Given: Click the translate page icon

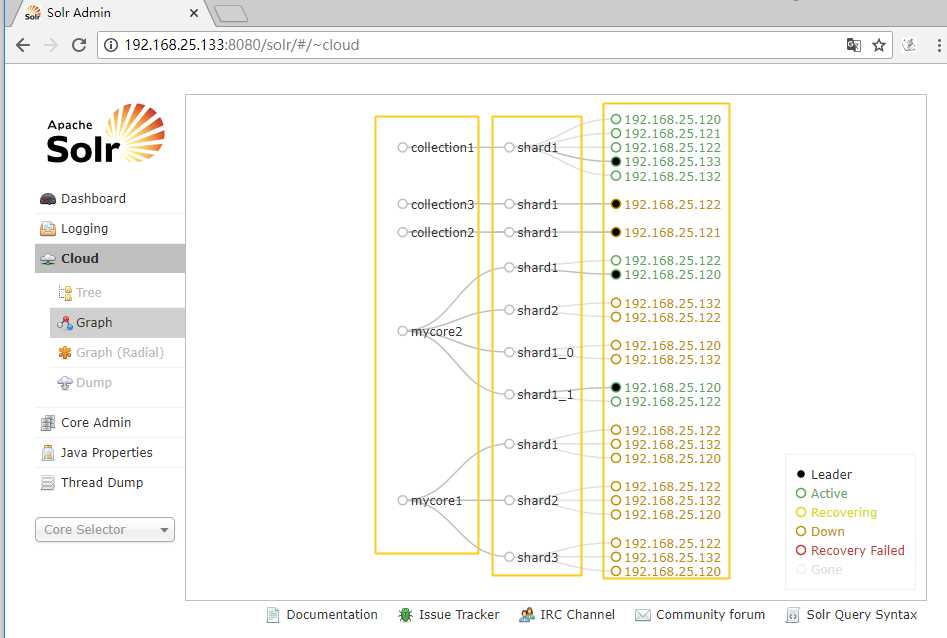Looking at the screenshot, I should pyautogui.click(x=853, y=45).
